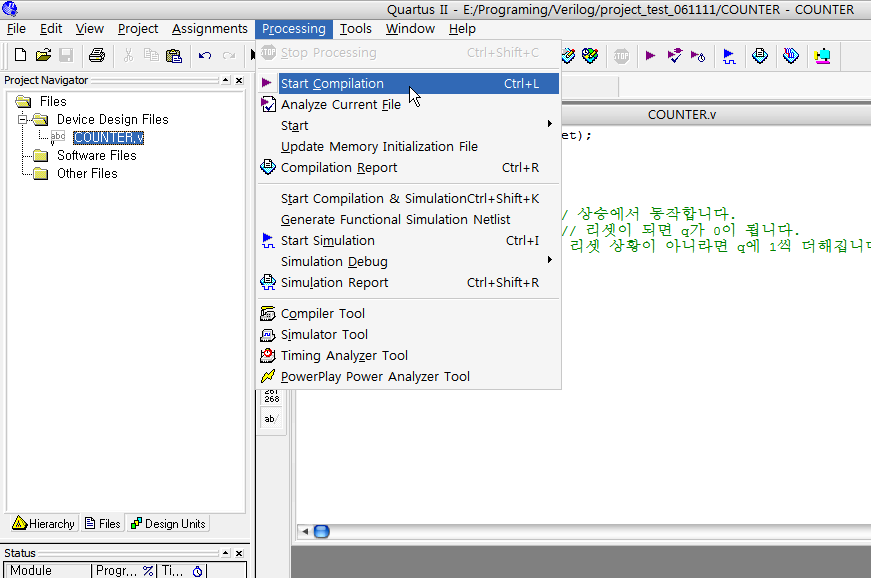The image size is (871, 578).
Task: Choose Start Compilation from the Processing menu
Action: (408, 84)
